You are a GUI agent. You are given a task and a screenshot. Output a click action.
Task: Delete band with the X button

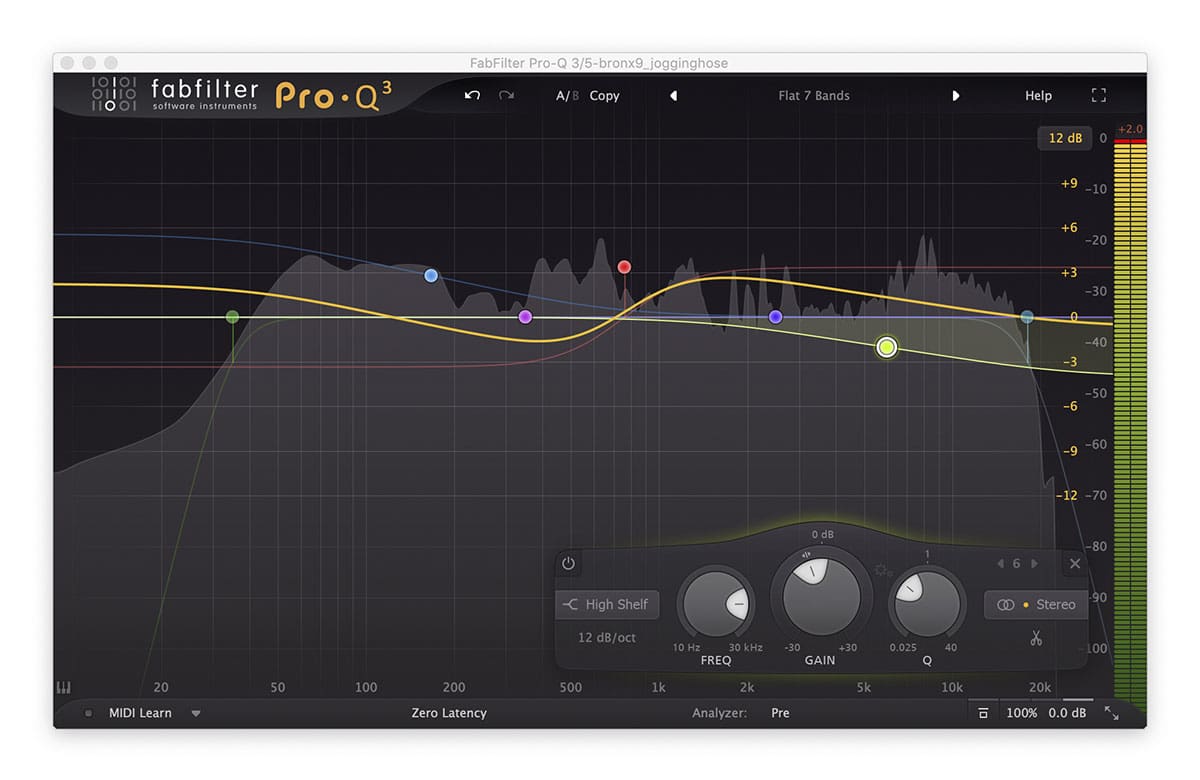[1075, 564]
